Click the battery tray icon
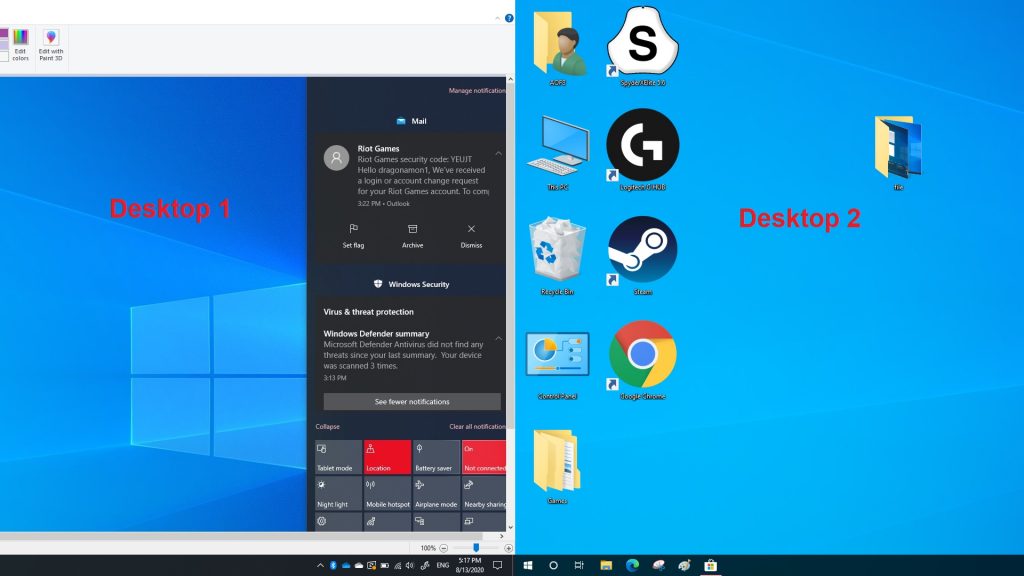 point(385,566)
